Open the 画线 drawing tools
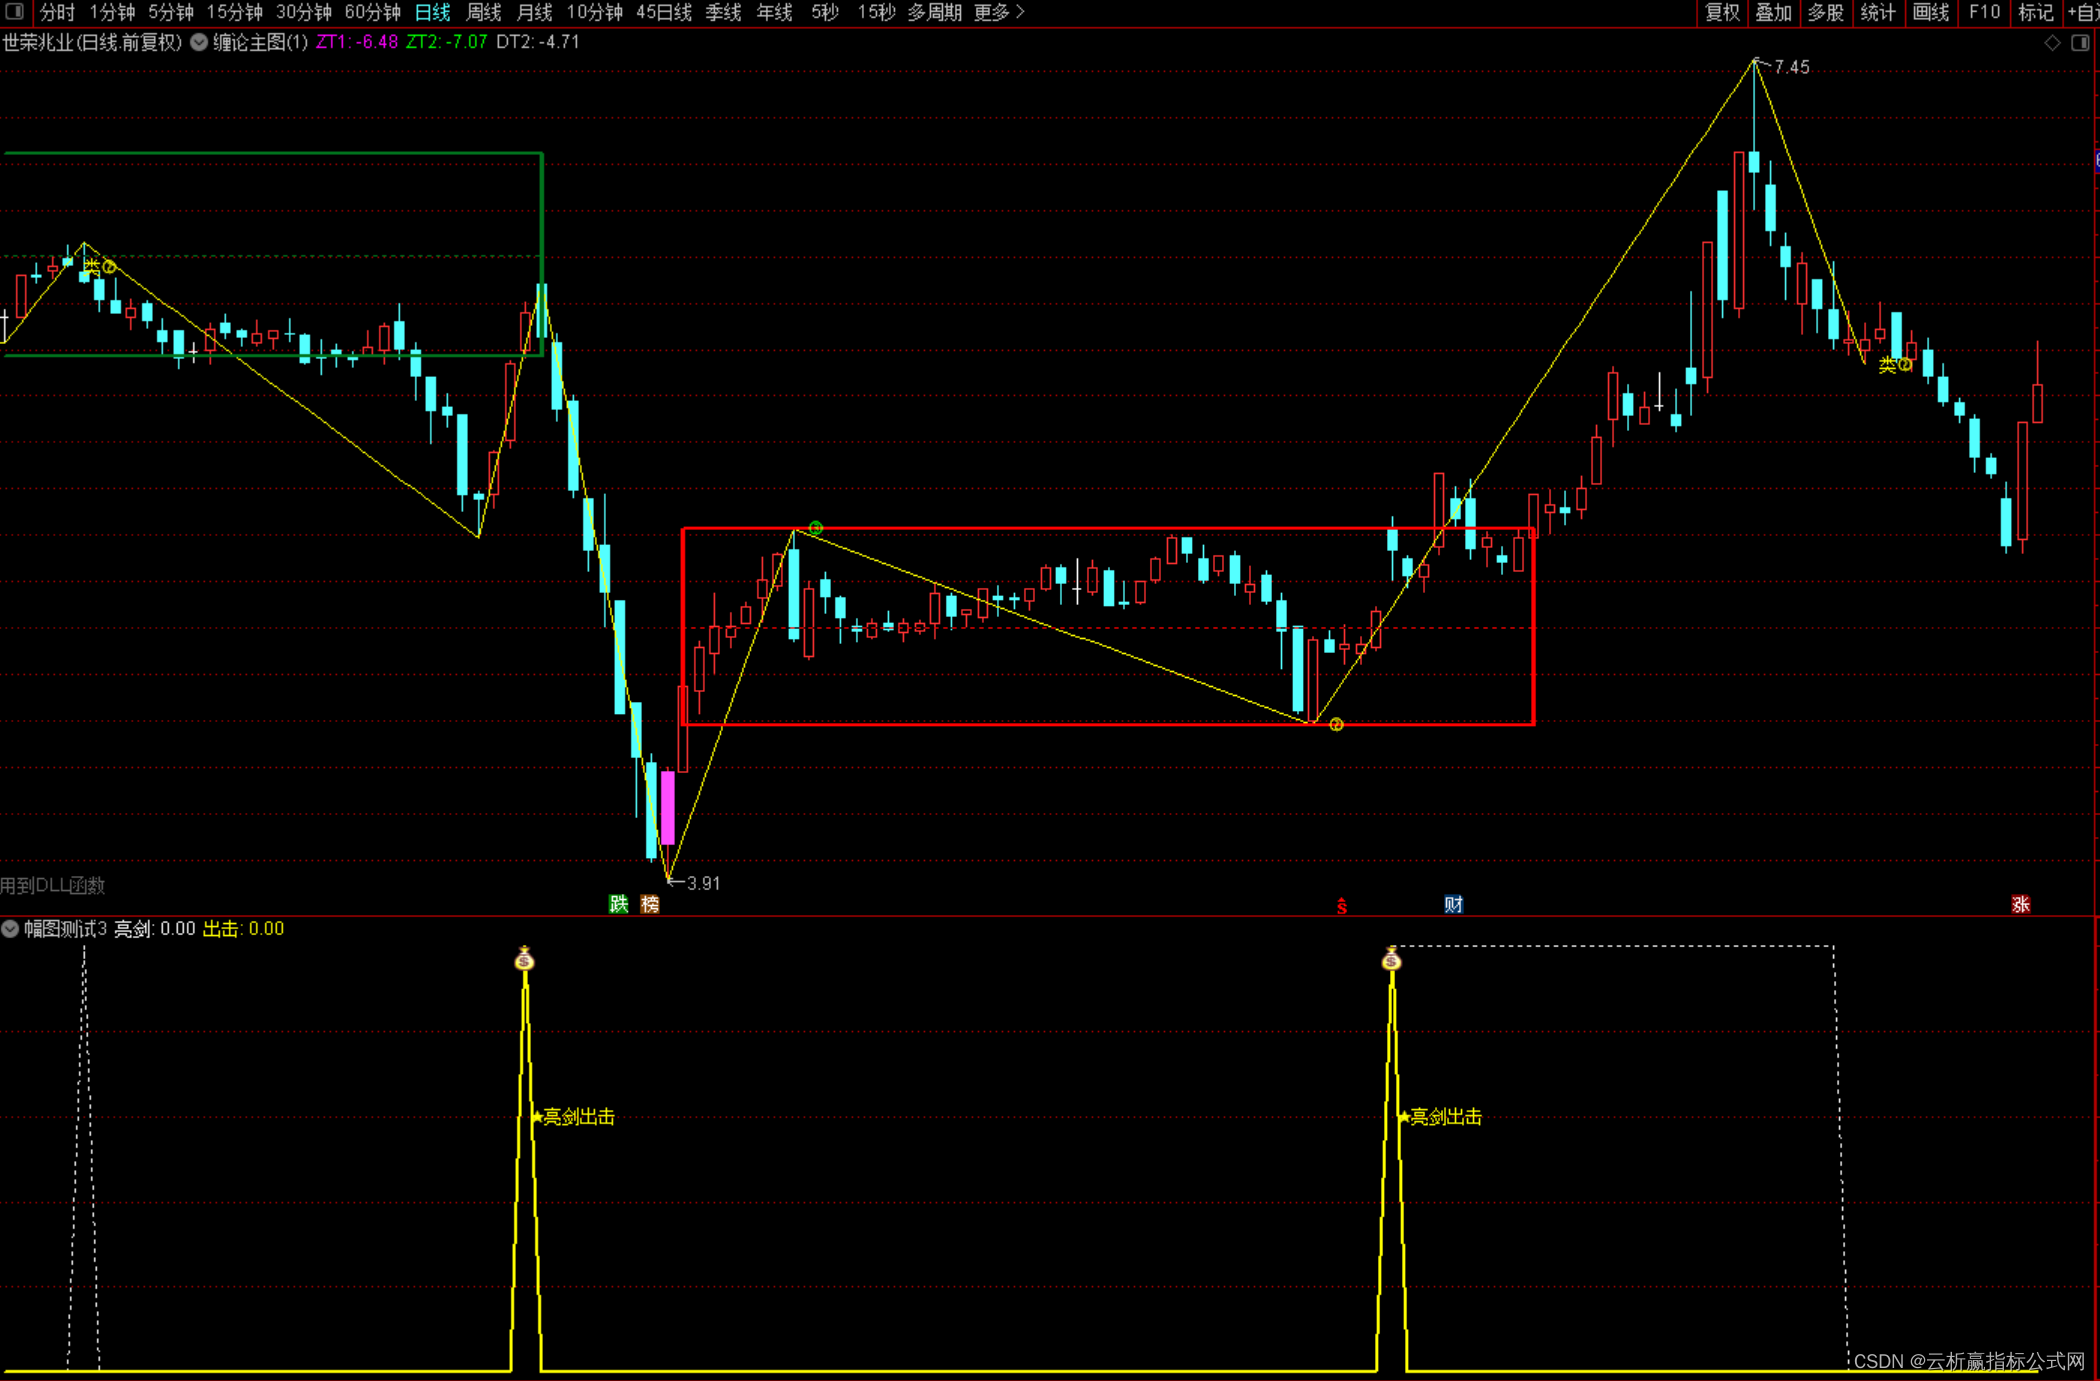2100x1381 pixels. click(1931, 12)
